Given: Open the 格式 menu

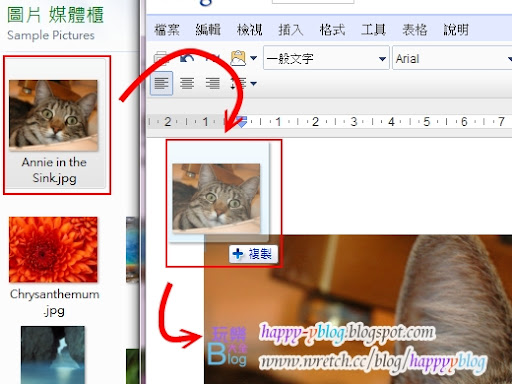Looking at the screenshot, I should [332, 30].
